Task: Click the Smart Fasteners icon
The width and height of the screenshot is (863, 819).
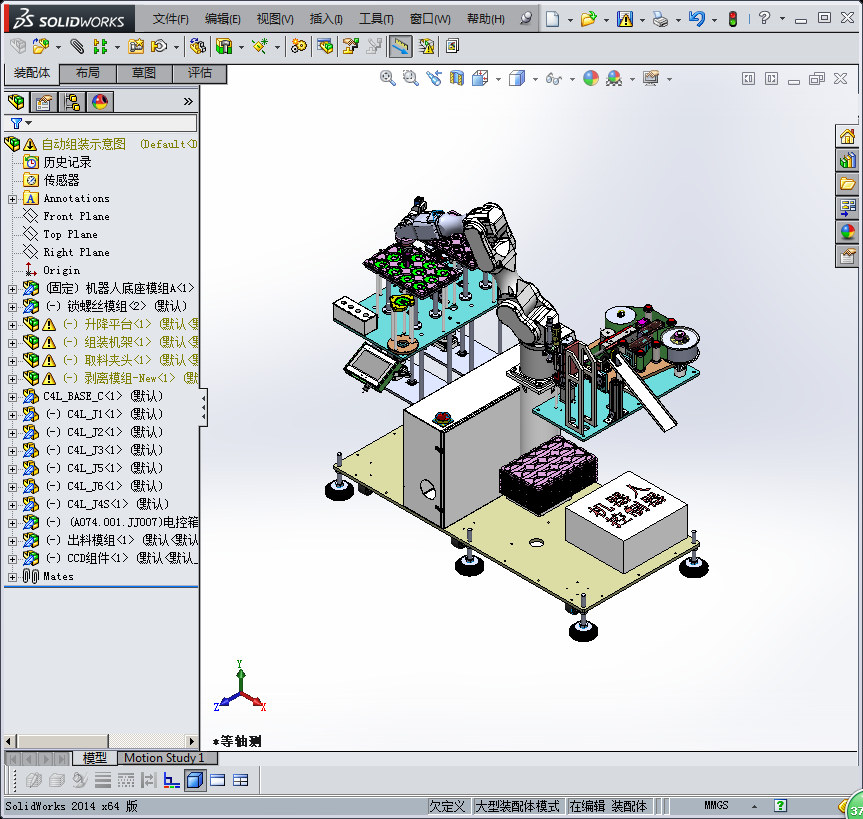Action: pos(136,46)
